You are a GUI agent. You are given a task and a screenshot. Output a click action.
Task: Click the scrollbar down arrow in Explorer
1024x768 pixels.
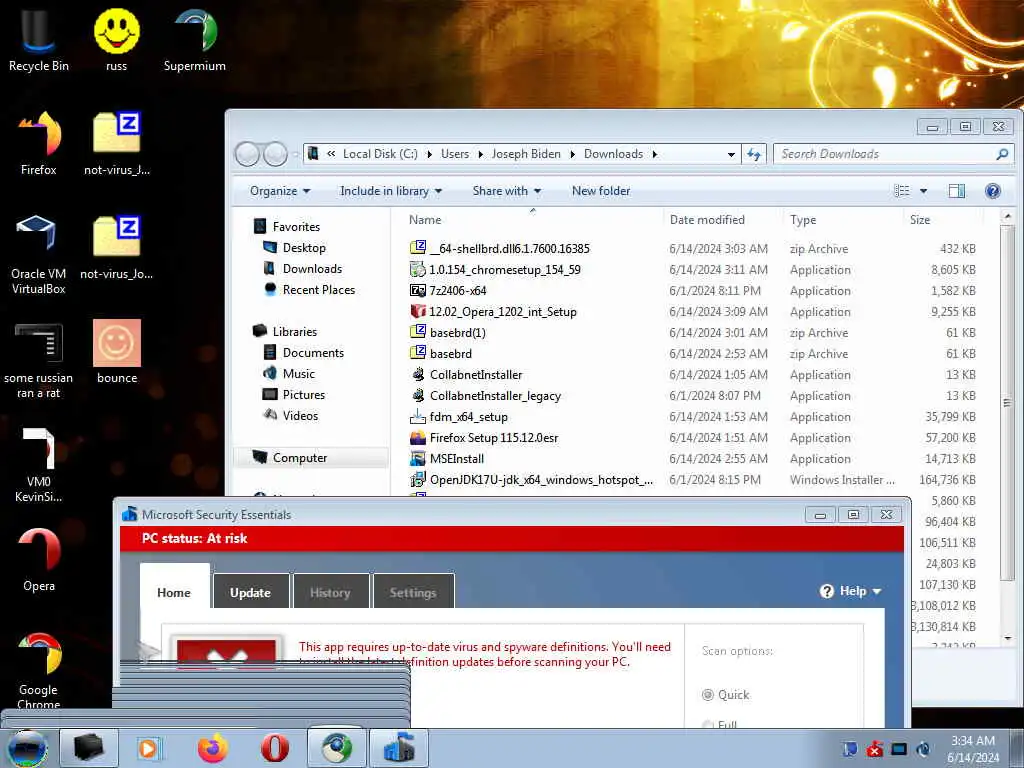1008,638
